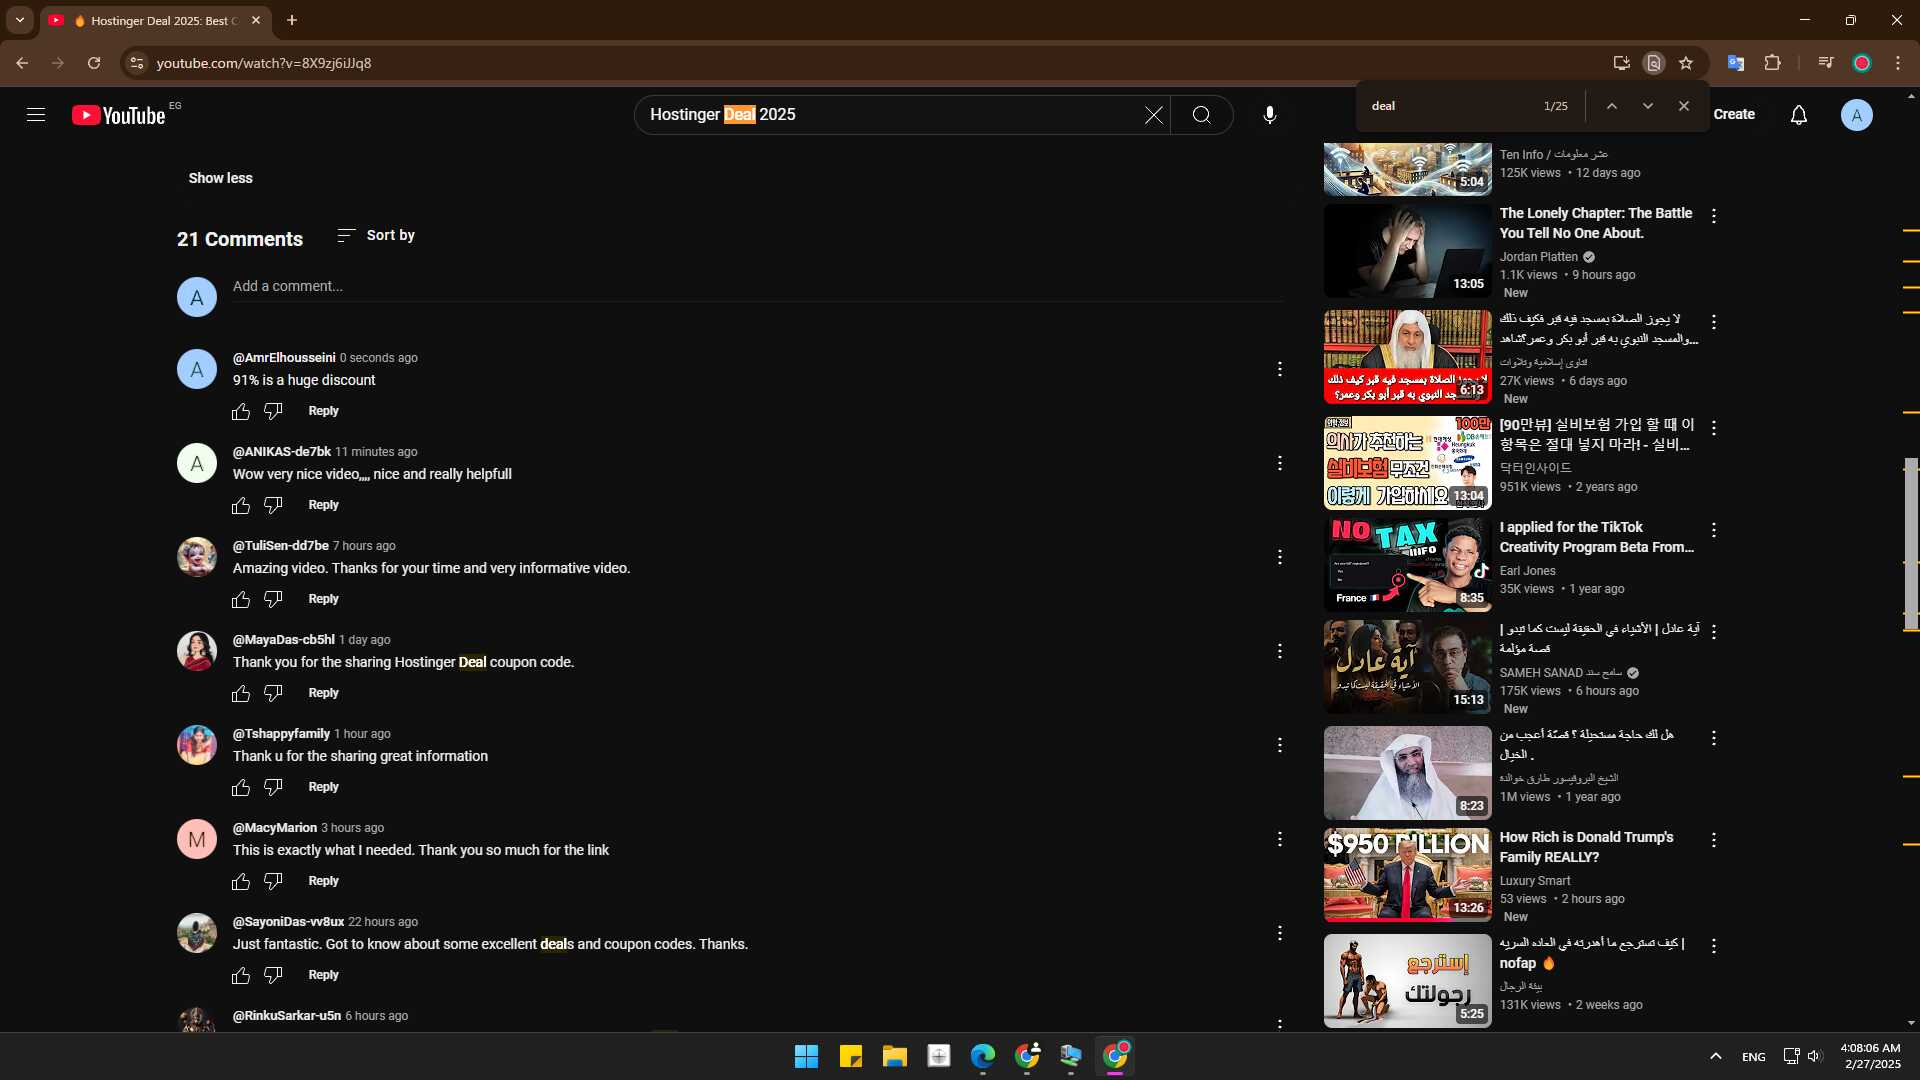Open @Tshappyfamily channel link
The image size is (1920, 1080).
281,734
